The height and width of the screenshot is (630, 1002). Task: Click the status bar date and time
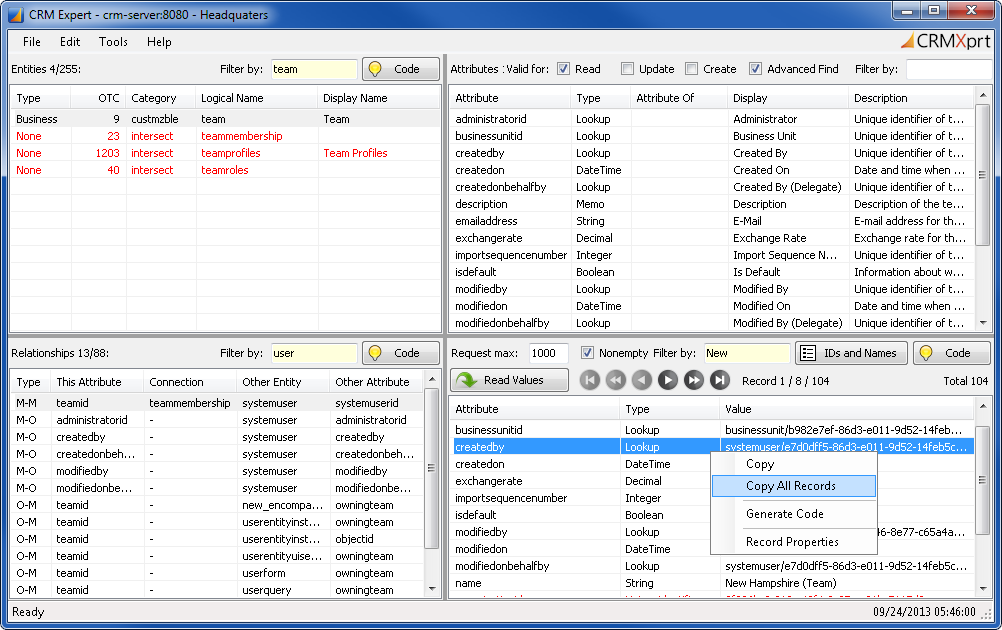[924, 612]
